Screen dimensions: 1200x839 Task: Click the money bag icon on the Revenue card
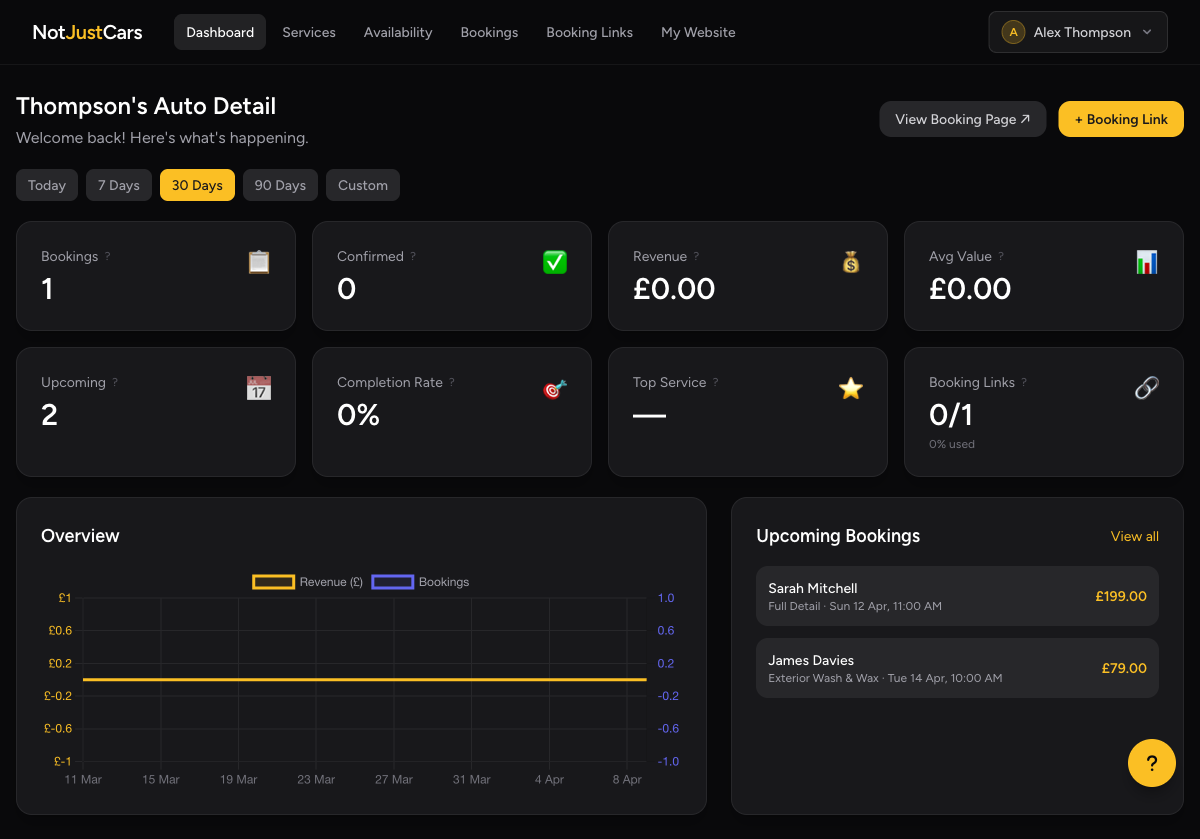851,262
